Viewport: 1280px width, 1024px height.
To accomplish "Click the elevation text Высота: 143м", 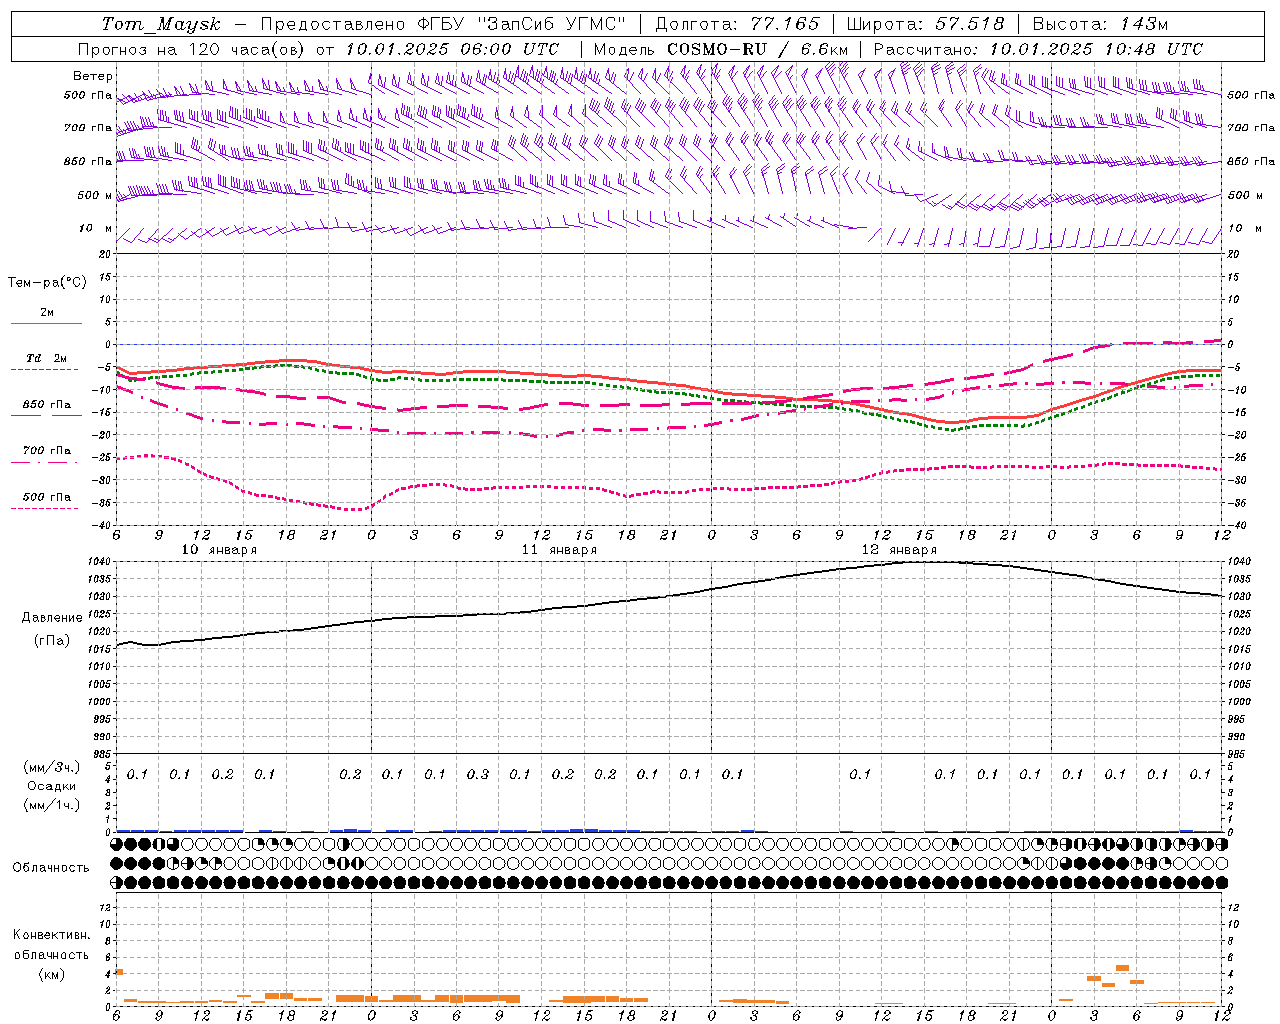I will coord(1100,24).
